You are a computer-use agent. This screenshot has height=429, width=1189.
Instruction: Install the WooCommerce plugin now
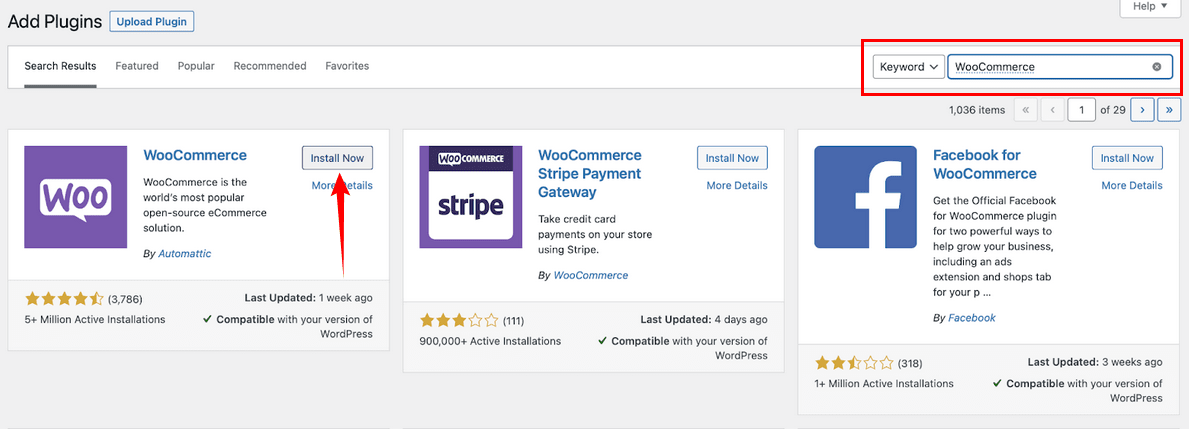coord(337,158)
